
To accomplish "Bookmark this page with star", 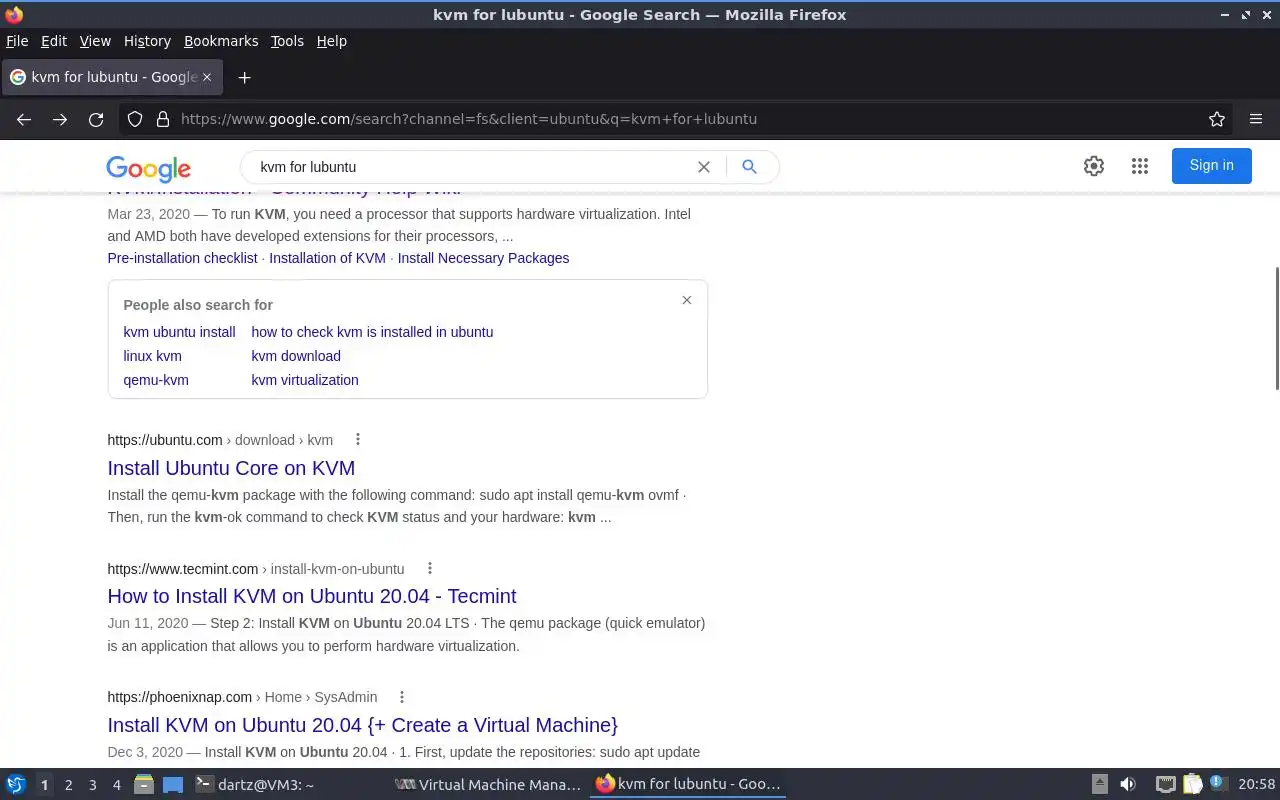I will (1217, 119).
